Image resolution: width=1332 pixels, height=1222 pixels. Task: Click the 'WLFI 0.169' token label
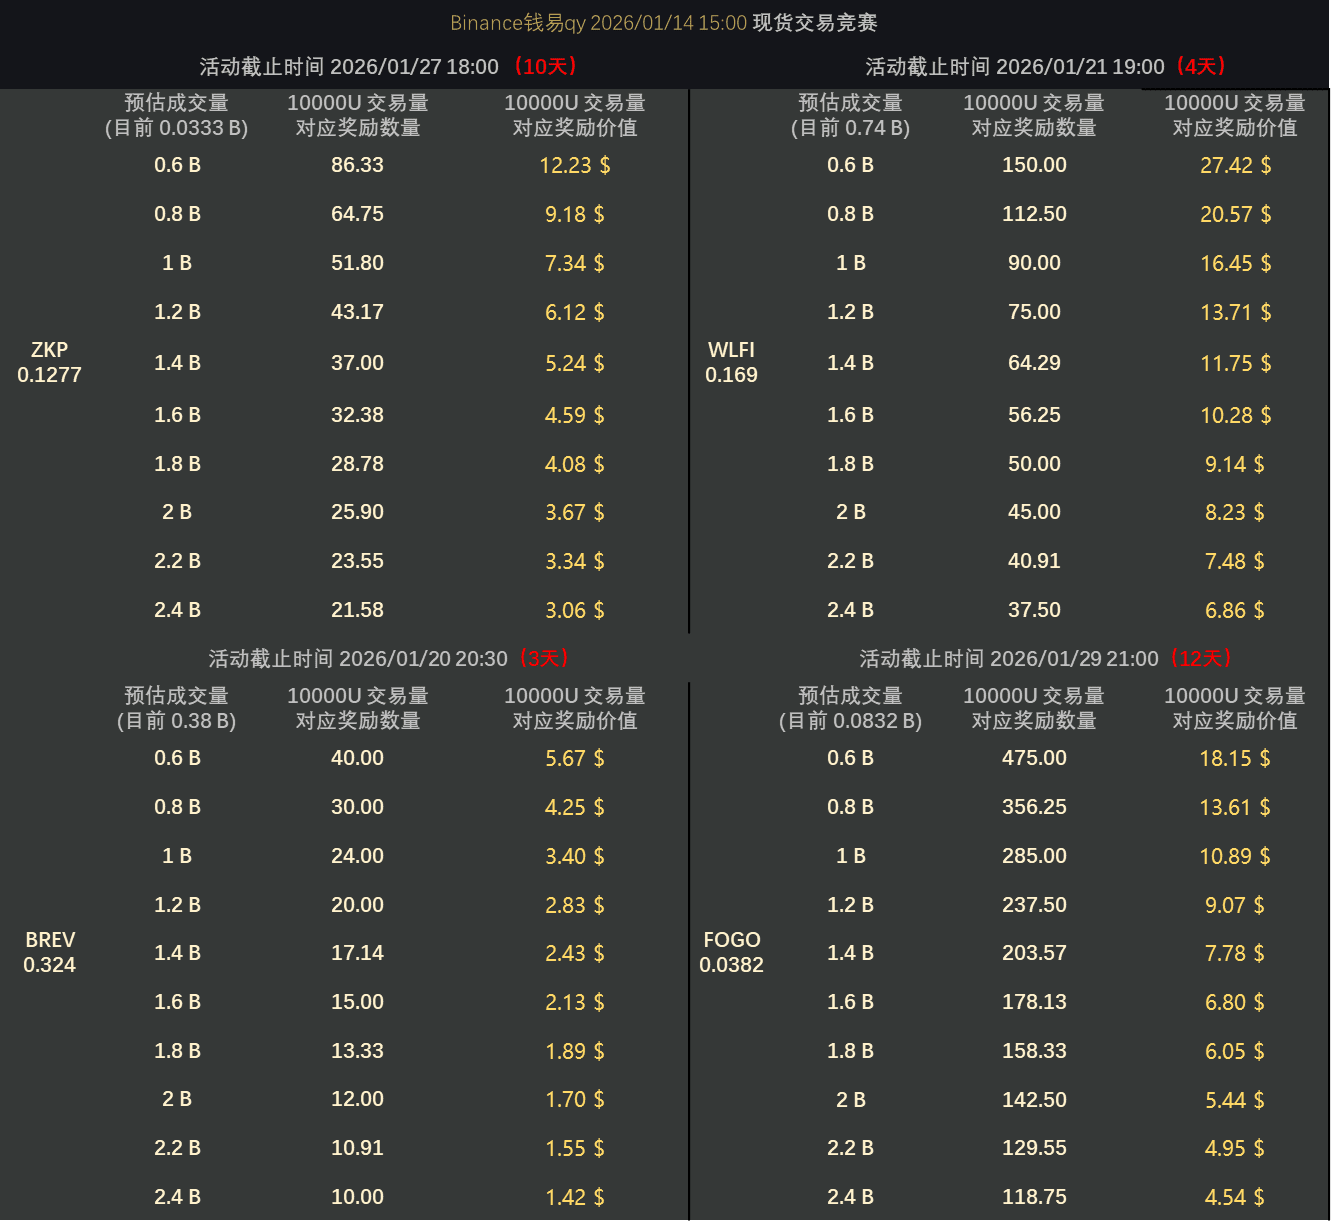731,362
